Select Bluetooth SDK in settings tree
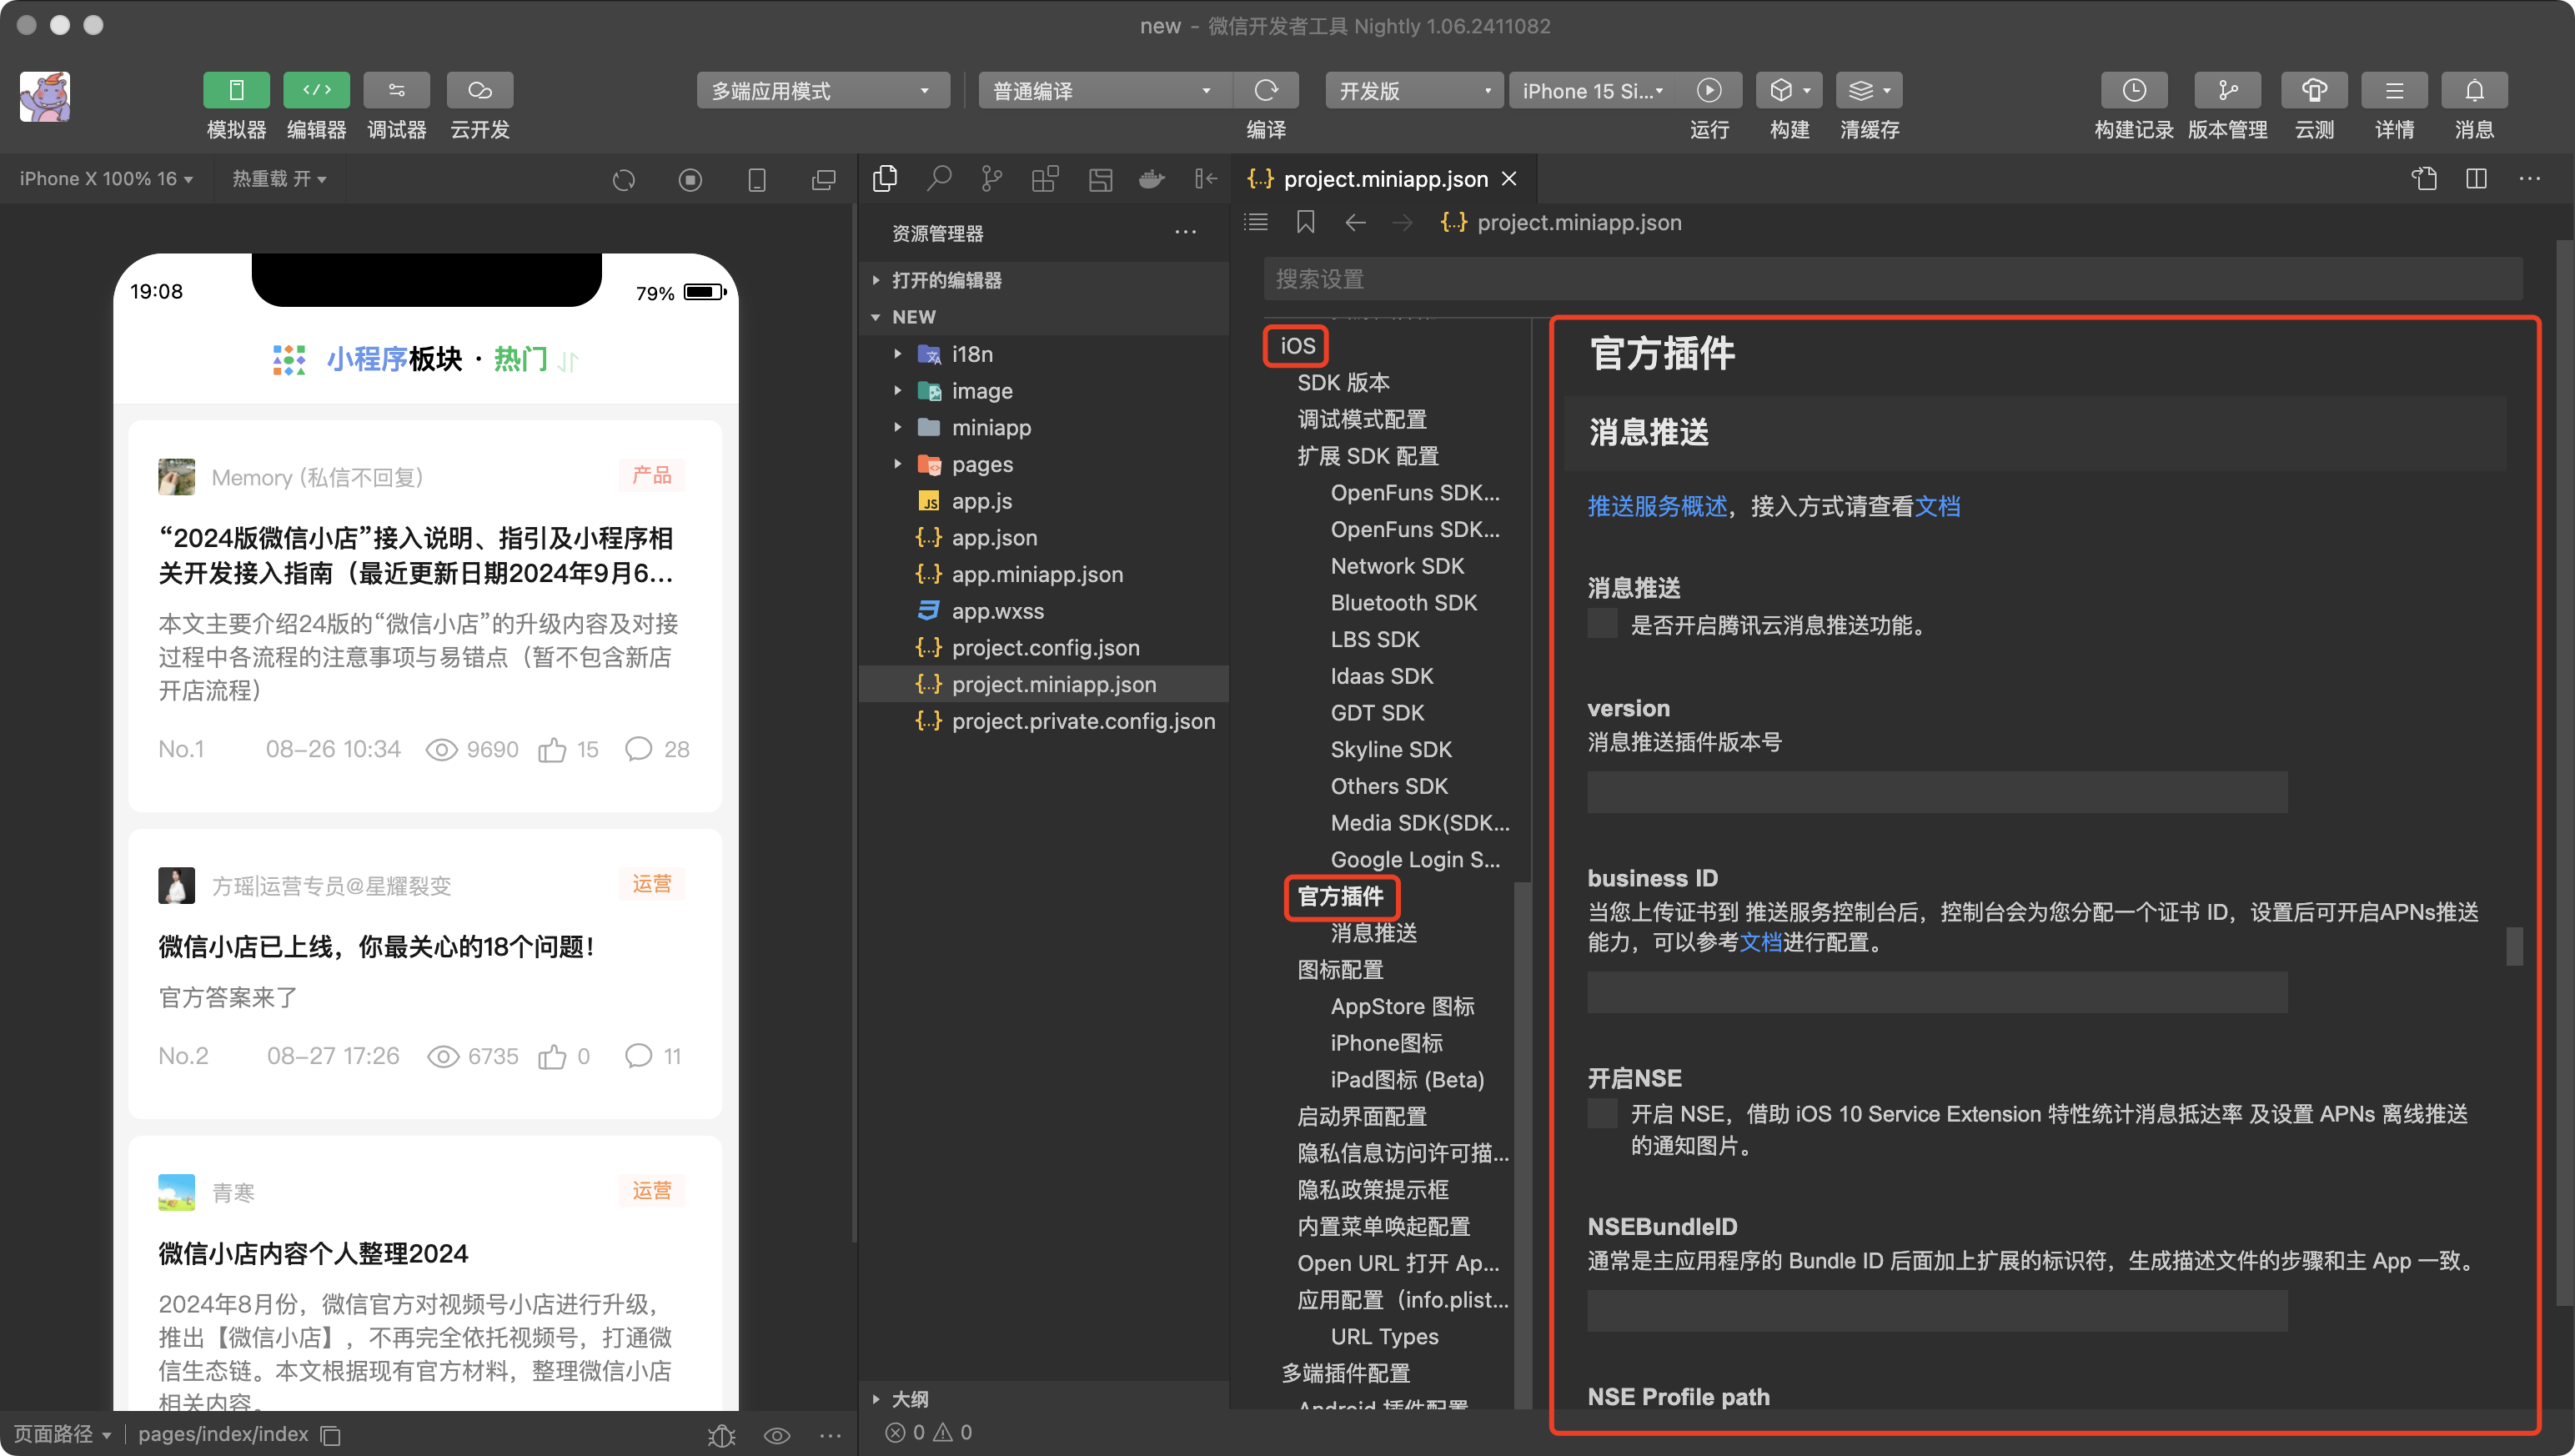Screen dimensions: 2575x1456 1403,602
